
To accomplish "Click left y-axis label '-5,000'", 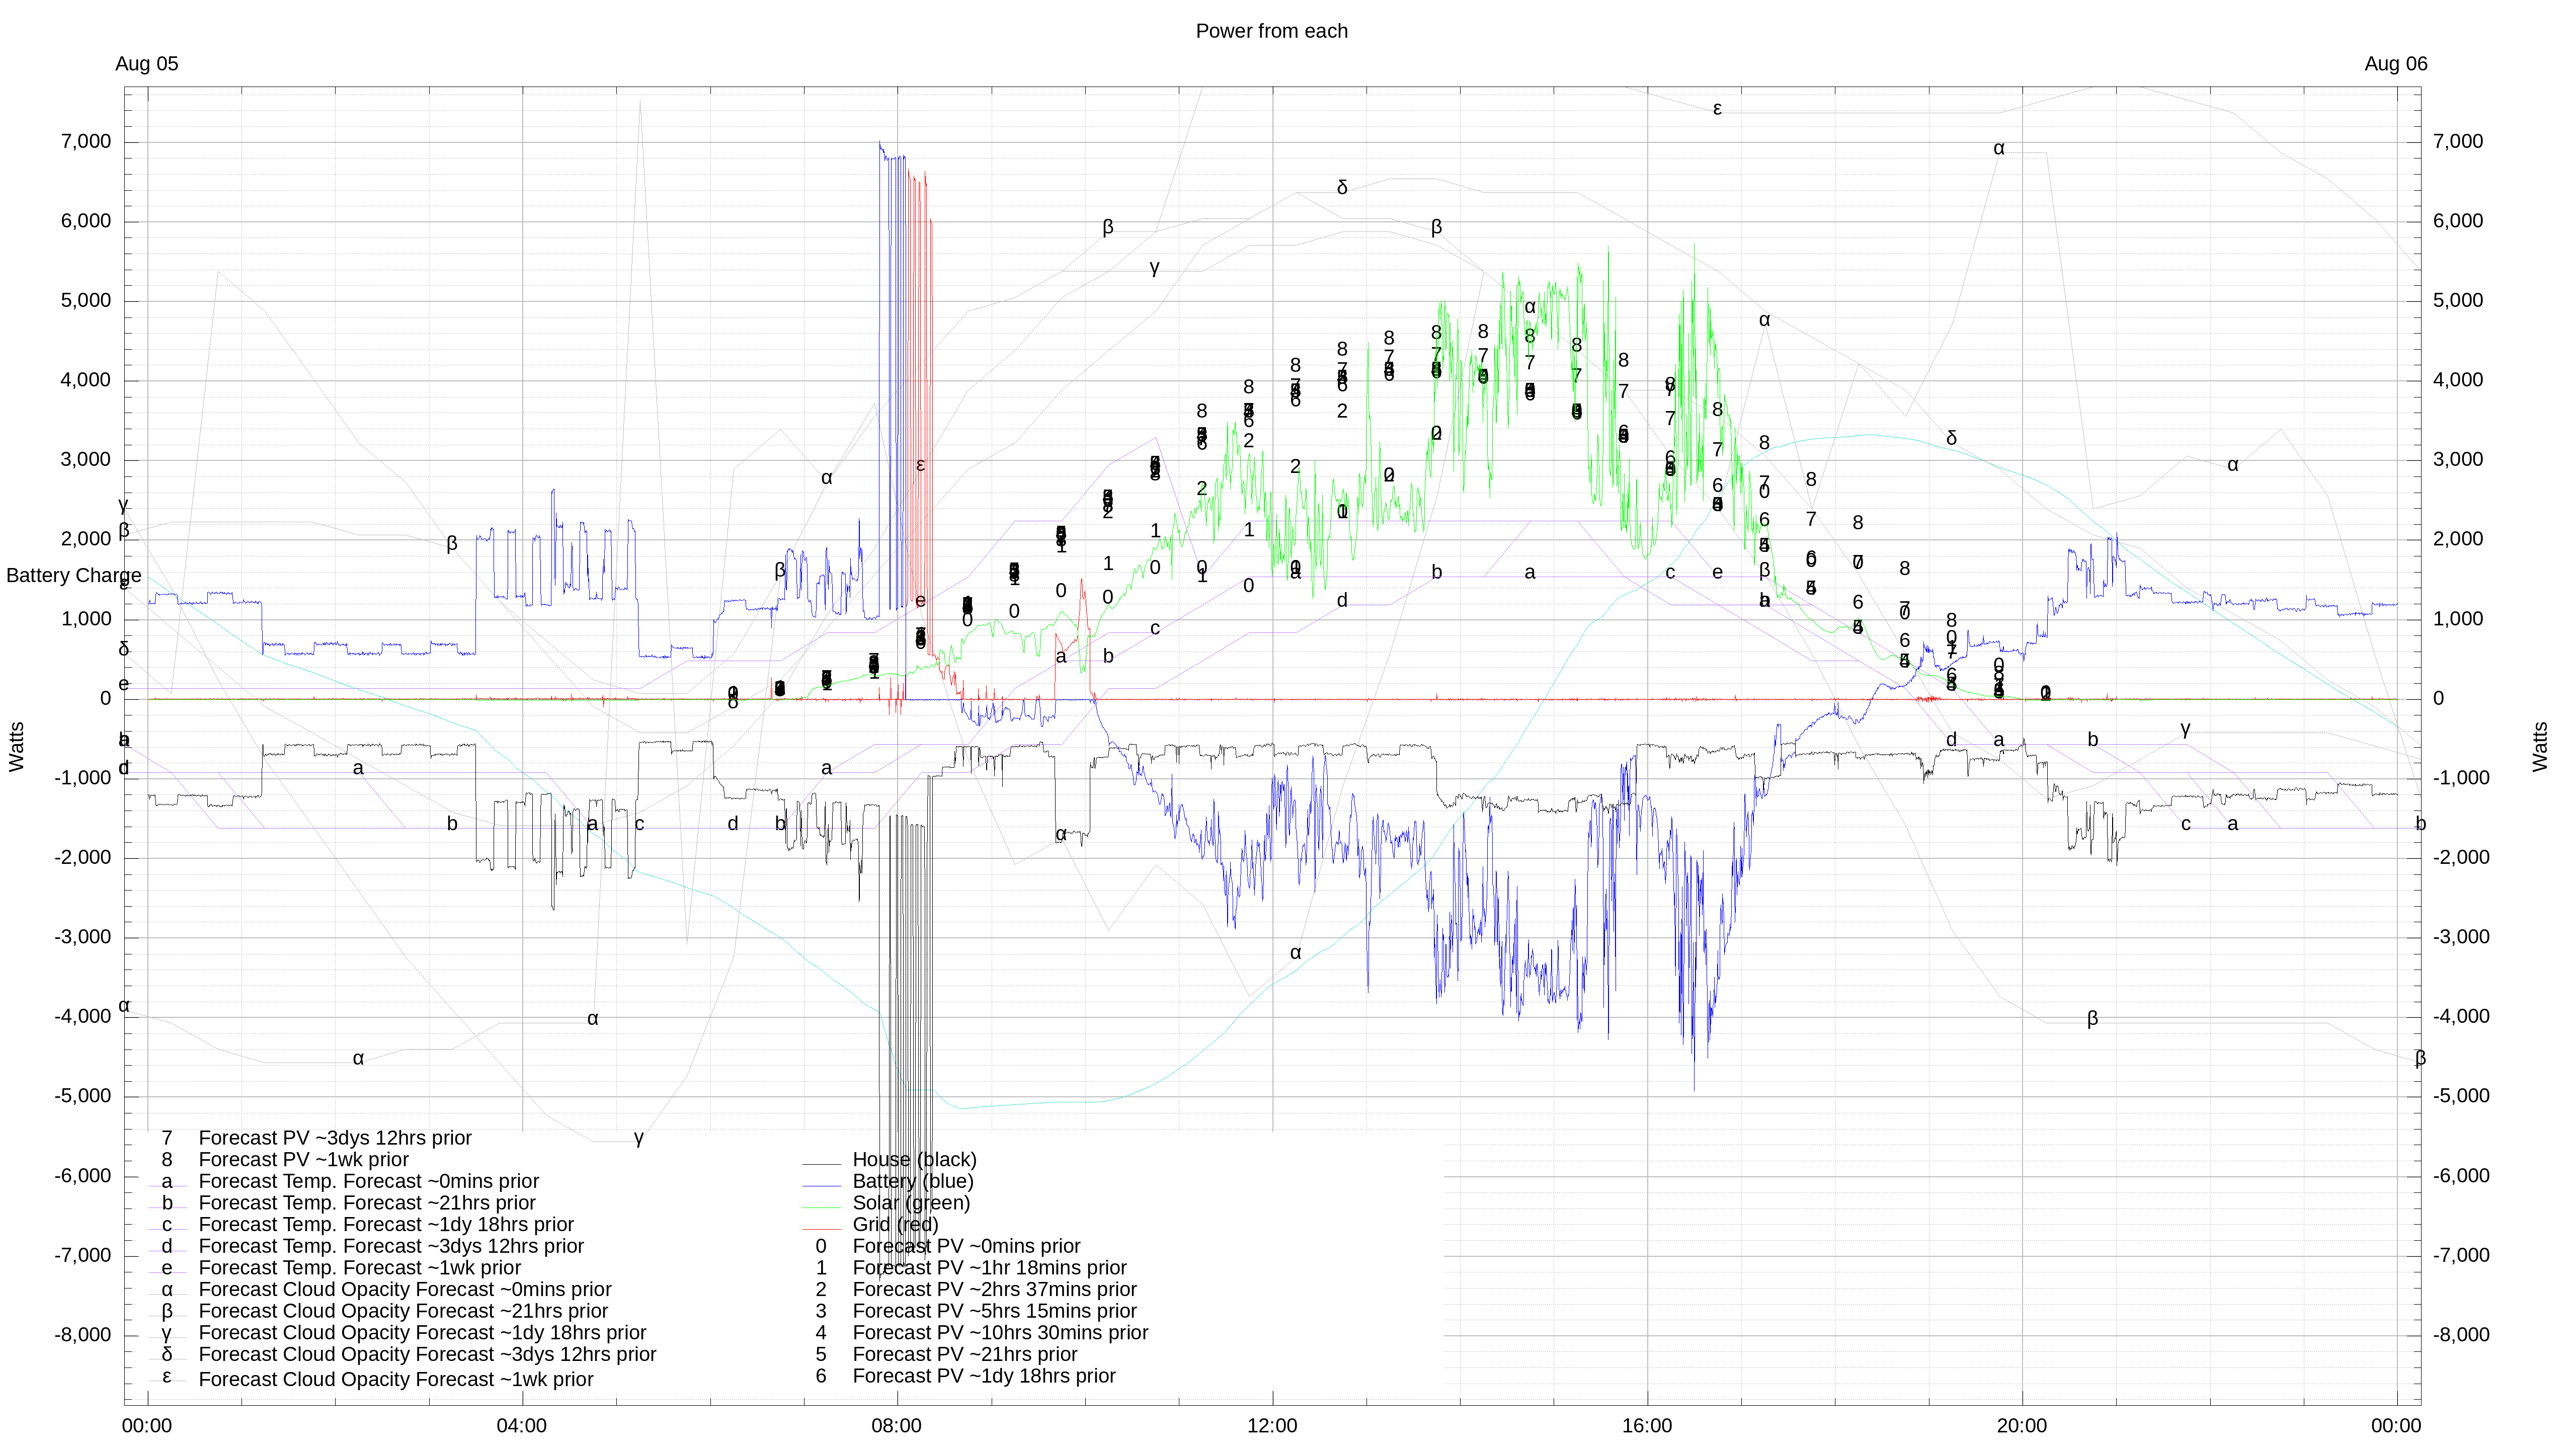I will pos(83,1096).
